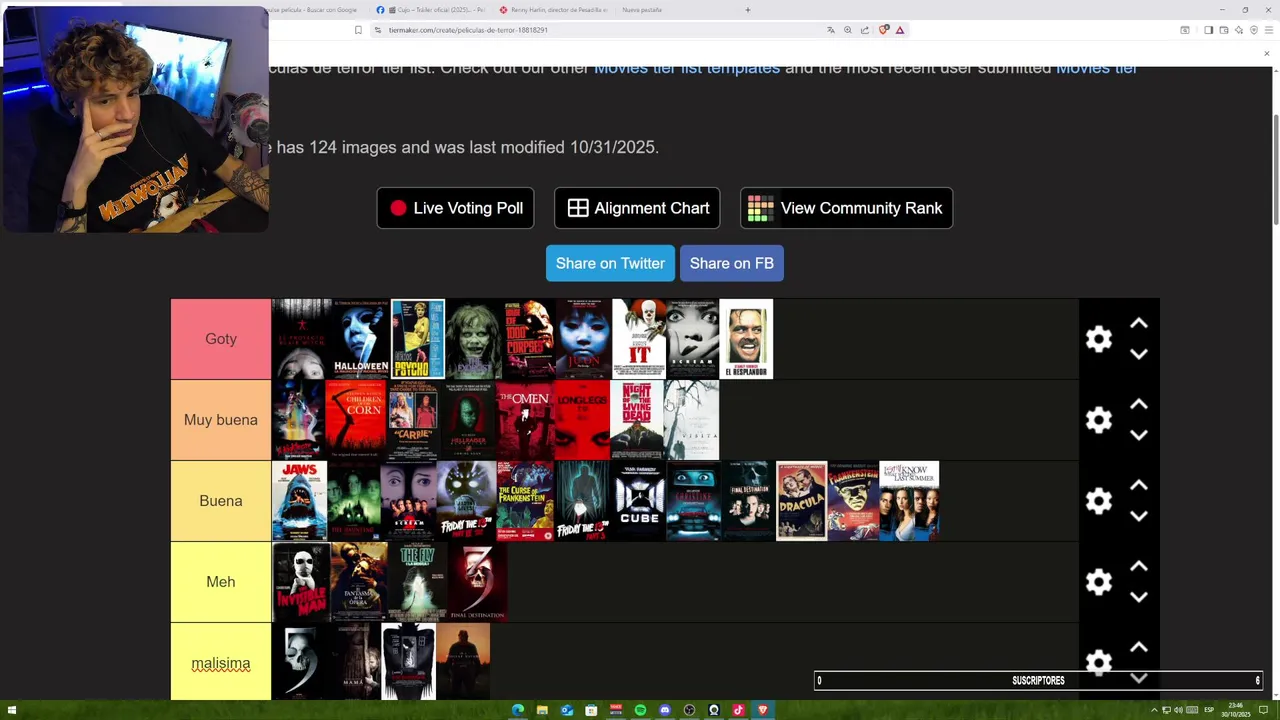Switch to the Cujo trailer browser tab

(432, 10)
